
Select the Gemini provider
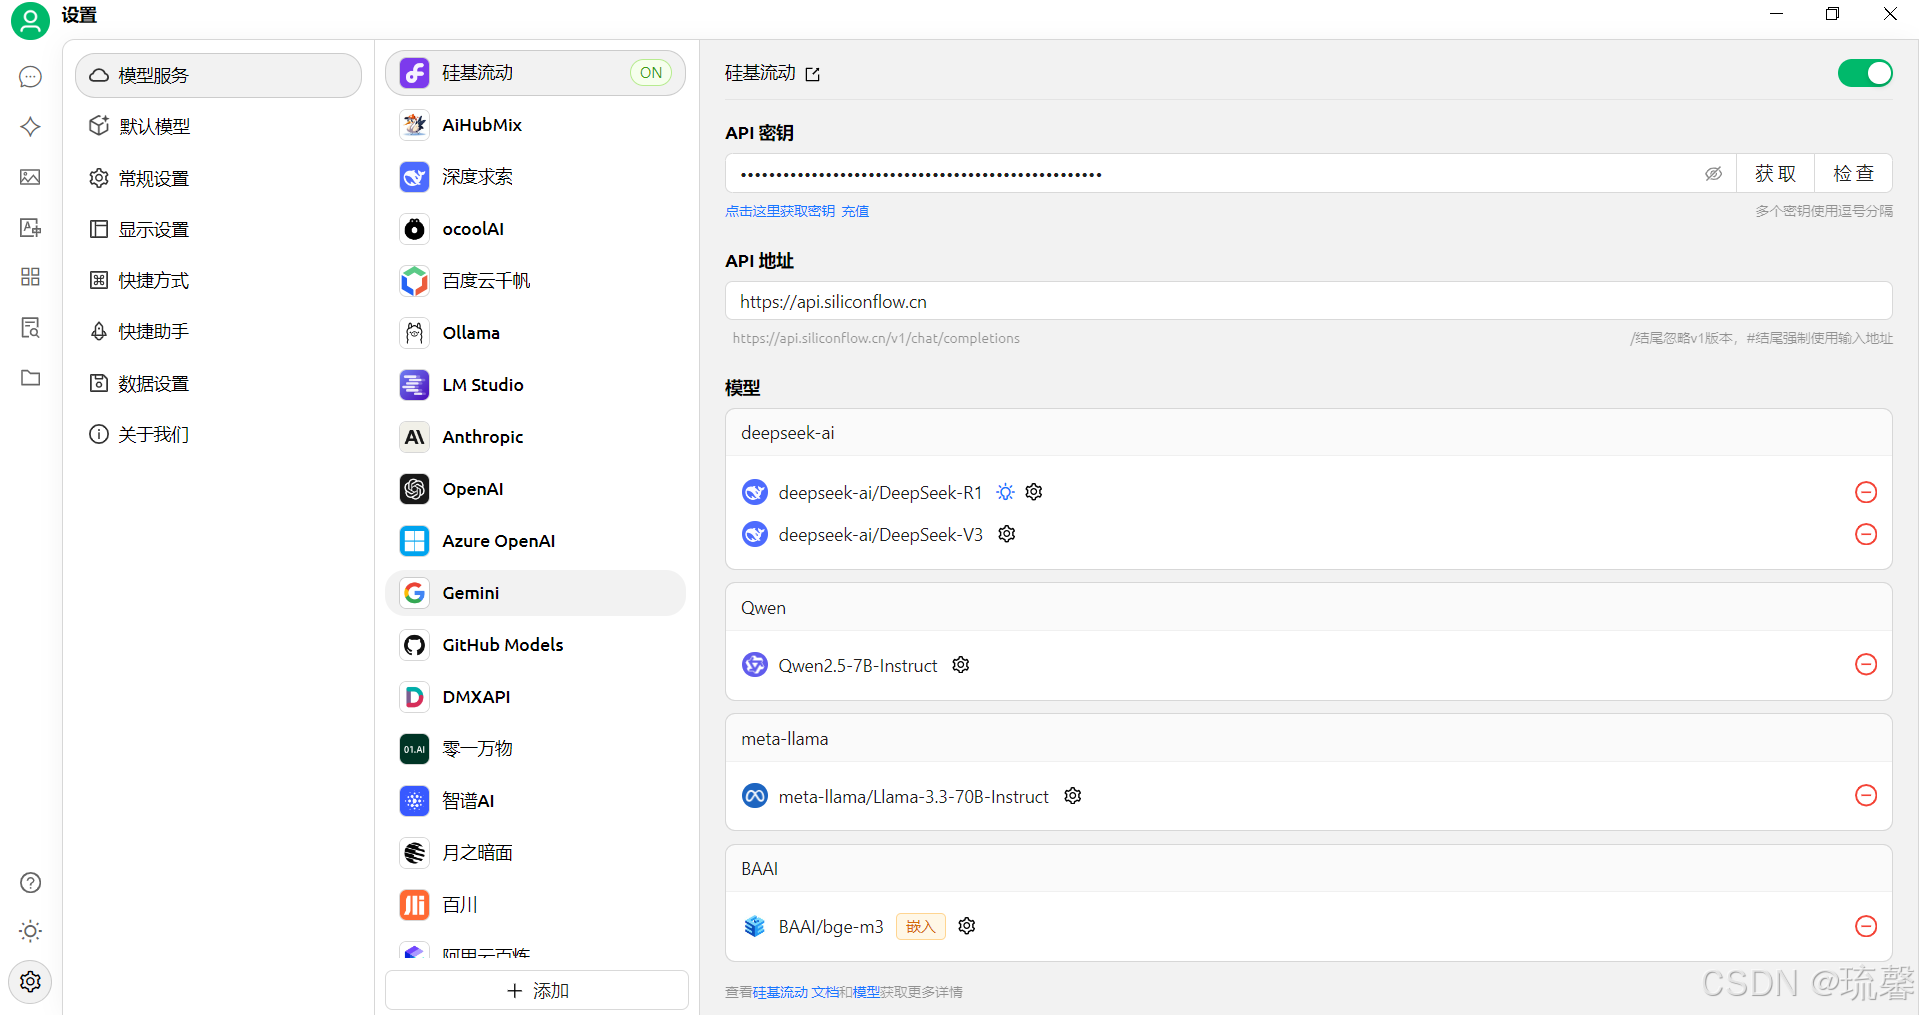coord(535,593)
